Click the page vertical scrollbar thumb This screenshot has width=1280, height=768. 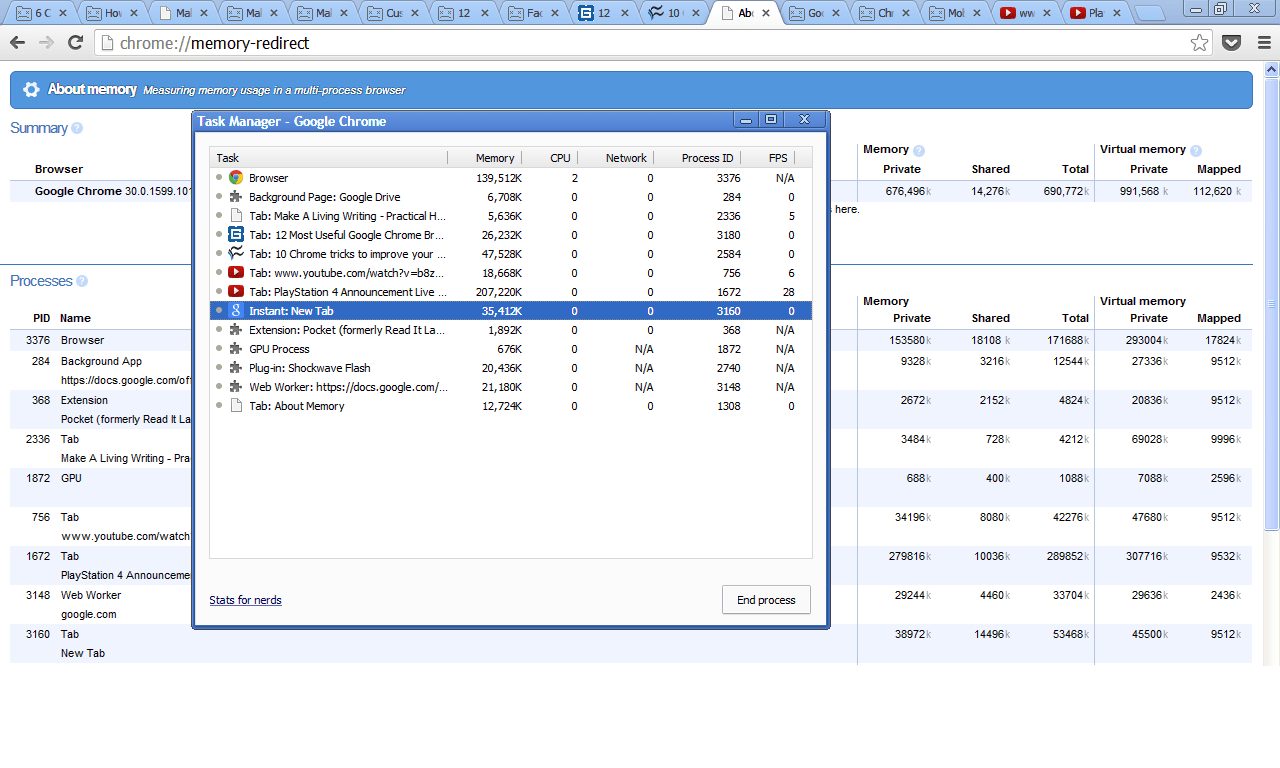tap(1272, 303)
